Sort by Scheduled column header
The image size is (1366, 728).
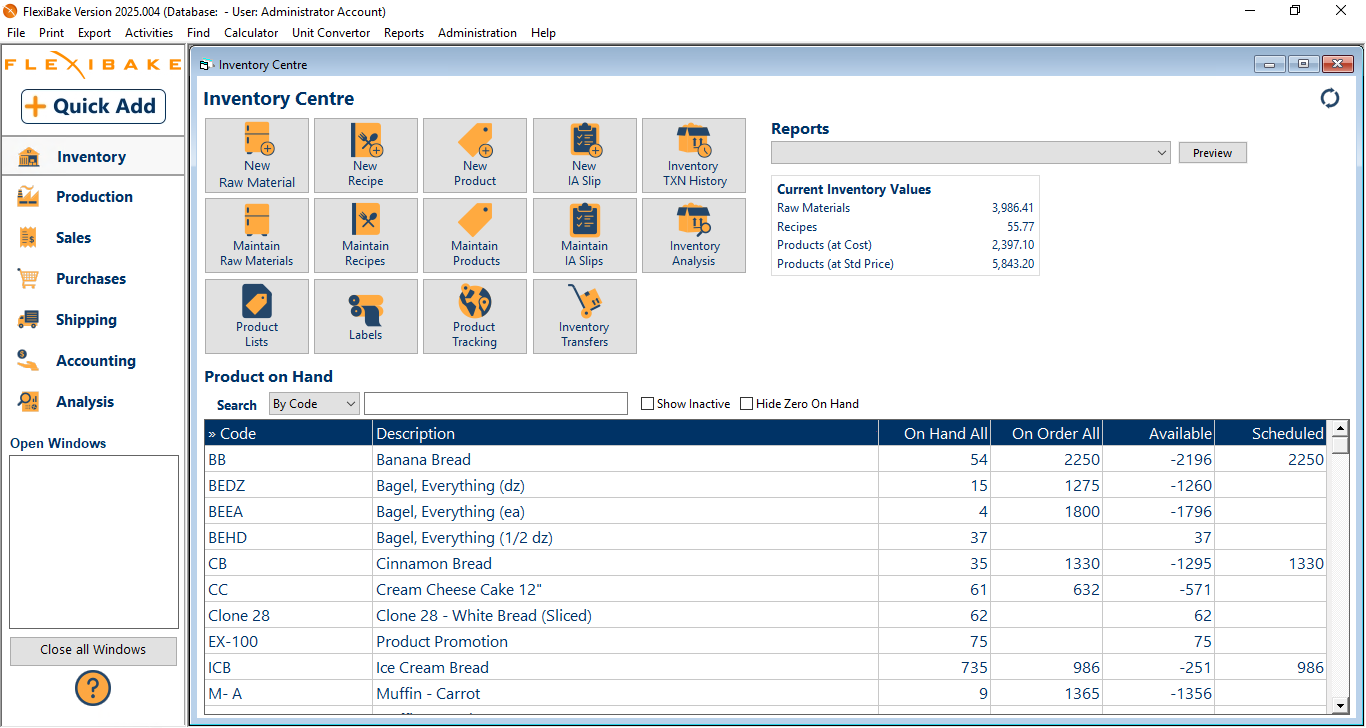pyautogui.click(x=1270, y=433)
